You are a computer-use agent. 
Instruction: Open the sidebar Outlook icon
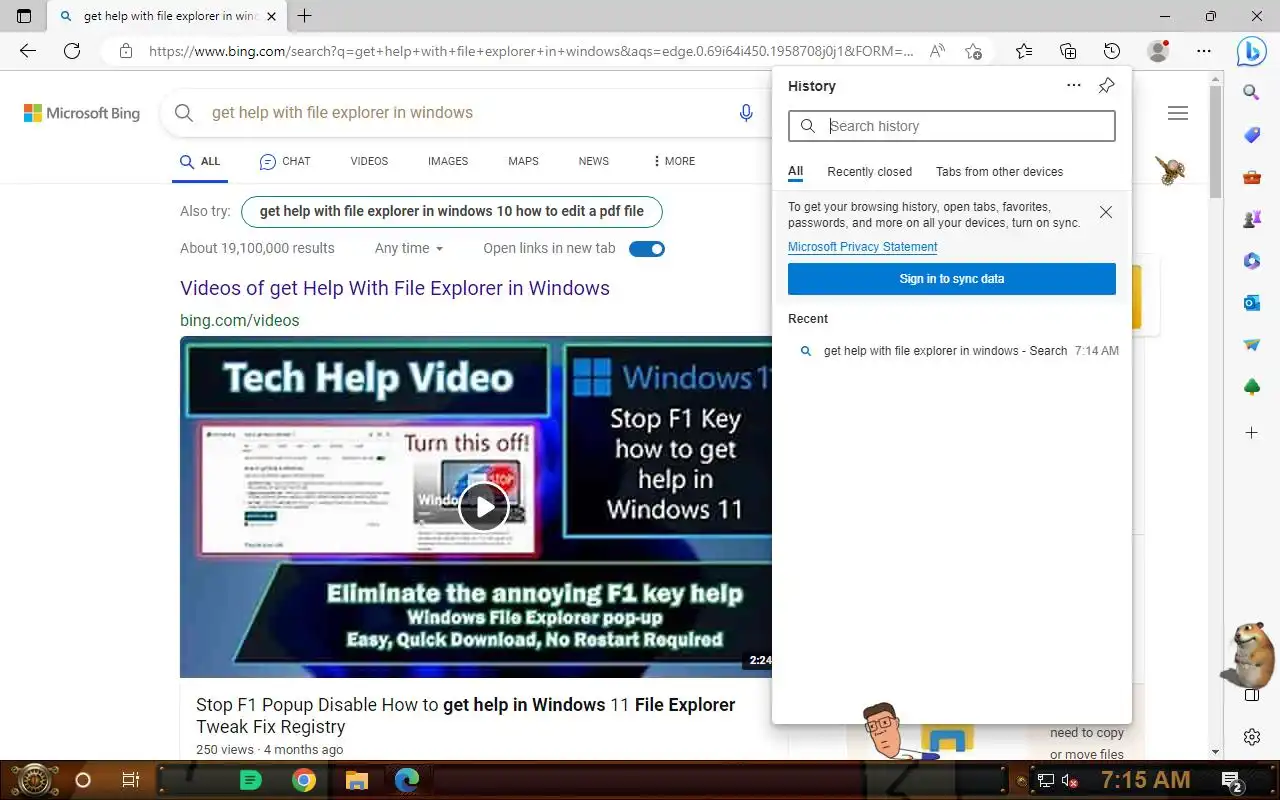1251,303
